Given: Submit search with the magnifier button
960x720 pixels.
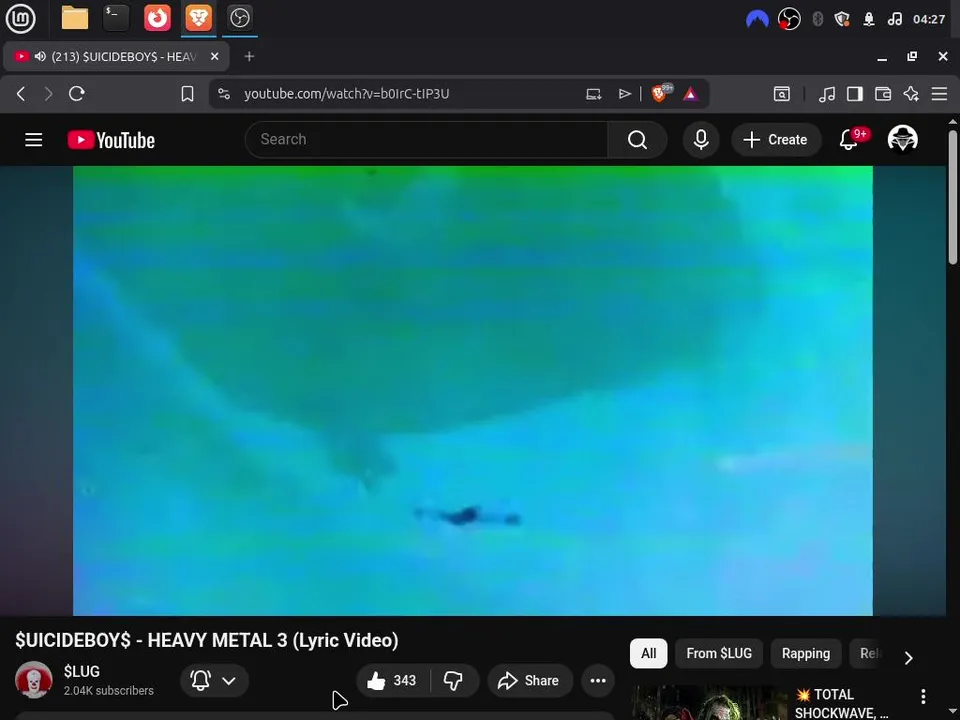Looking at the screenshot, I should (x=637, y=140).
